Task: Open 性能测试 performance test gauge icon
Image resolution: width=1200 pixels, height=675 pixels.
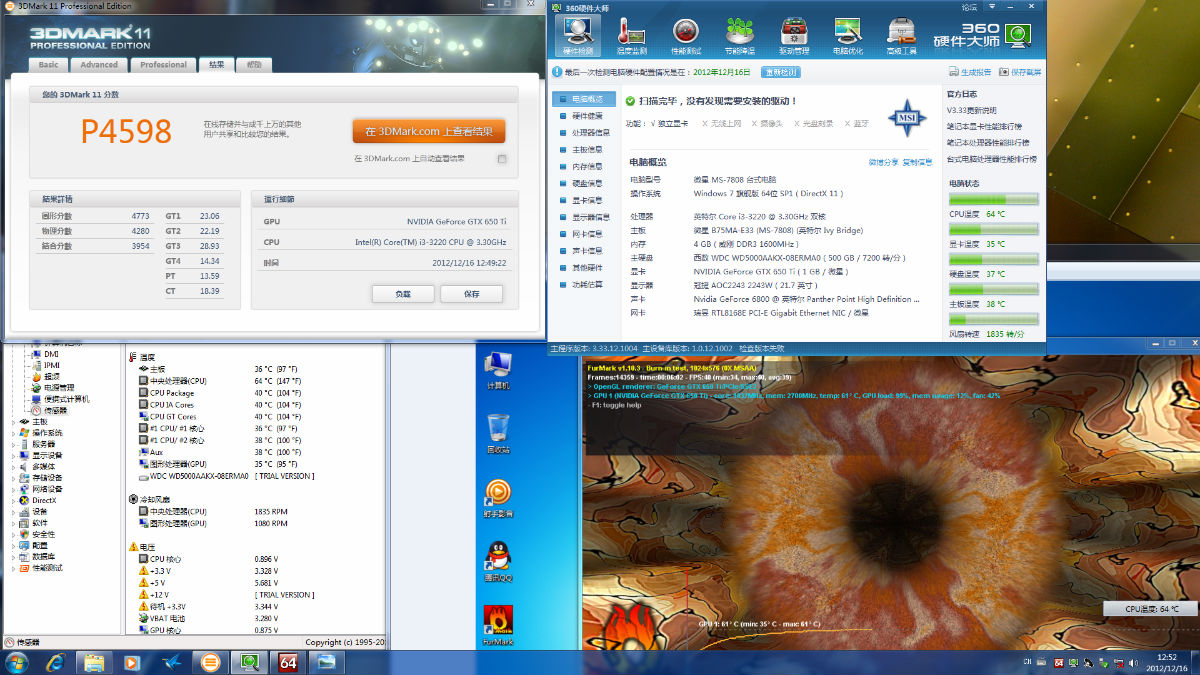Action: point(686,36)
